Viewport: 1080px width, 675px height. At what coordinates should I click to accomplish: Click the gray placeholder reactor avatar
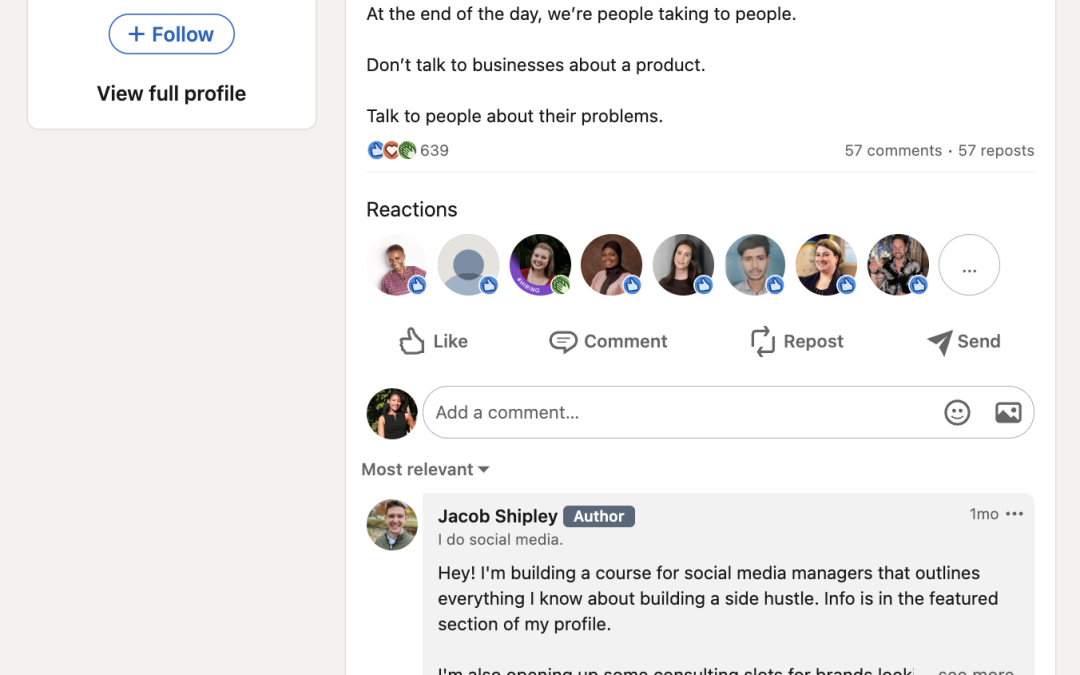468,265
